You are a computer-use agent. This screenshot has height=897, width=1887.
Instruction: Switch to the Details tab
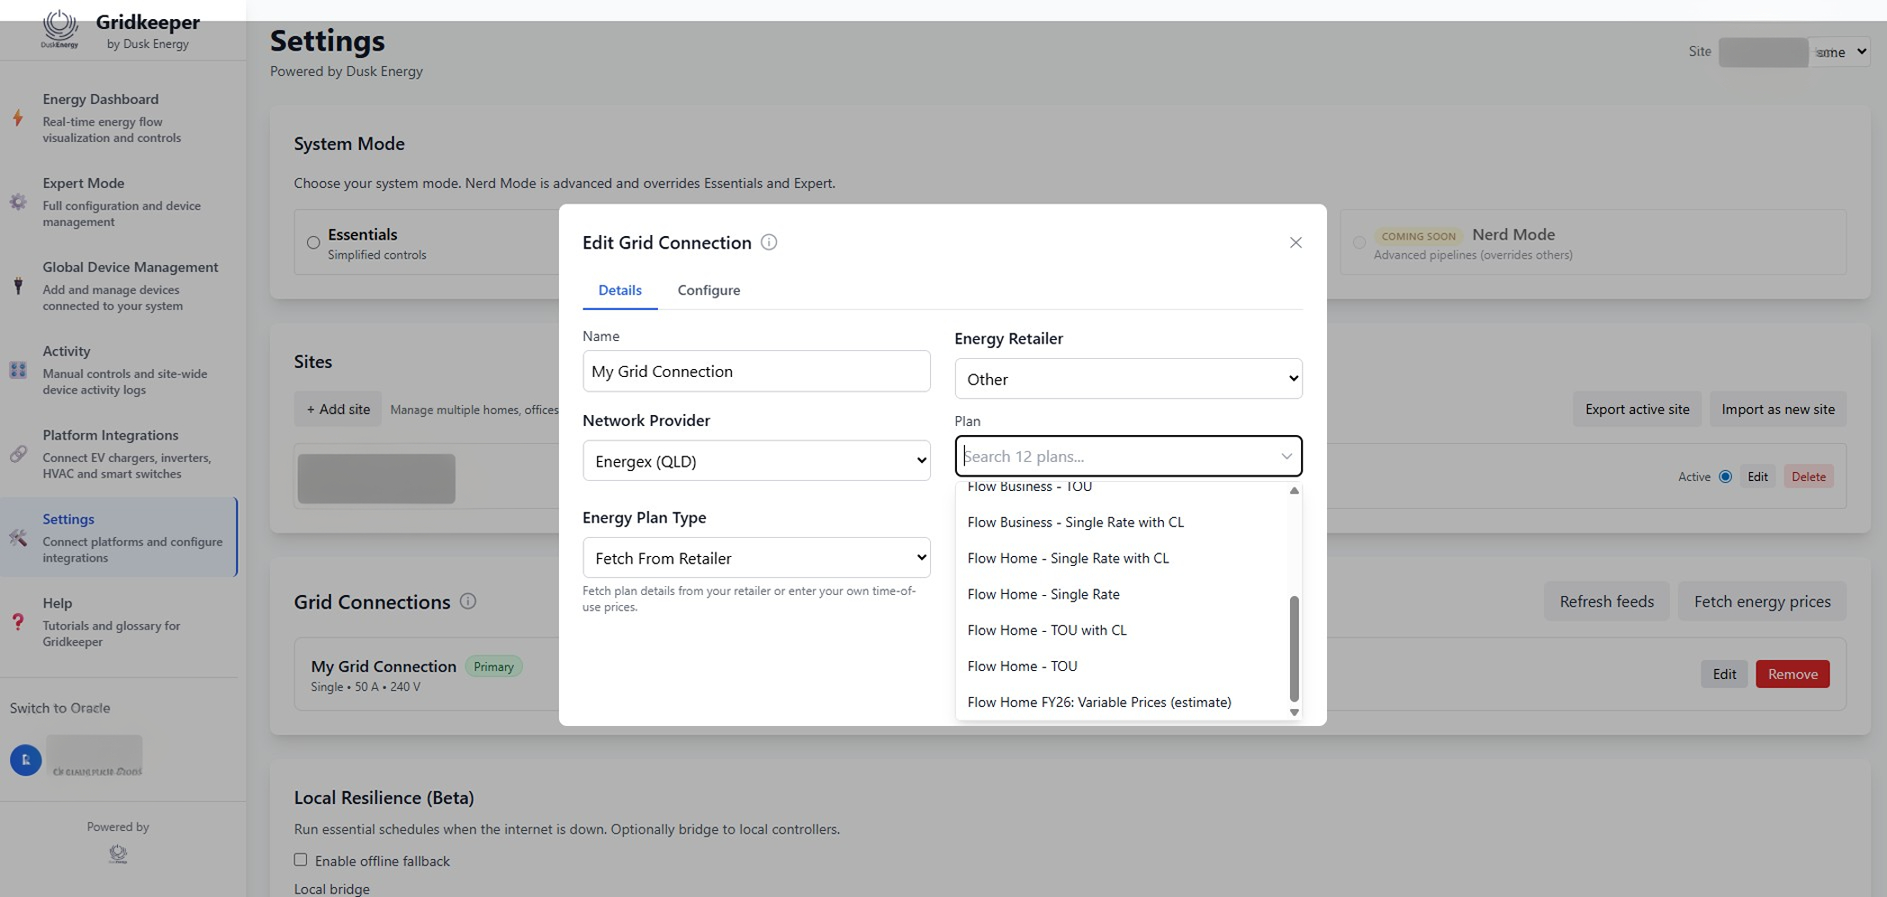click(x=620, y=290)
